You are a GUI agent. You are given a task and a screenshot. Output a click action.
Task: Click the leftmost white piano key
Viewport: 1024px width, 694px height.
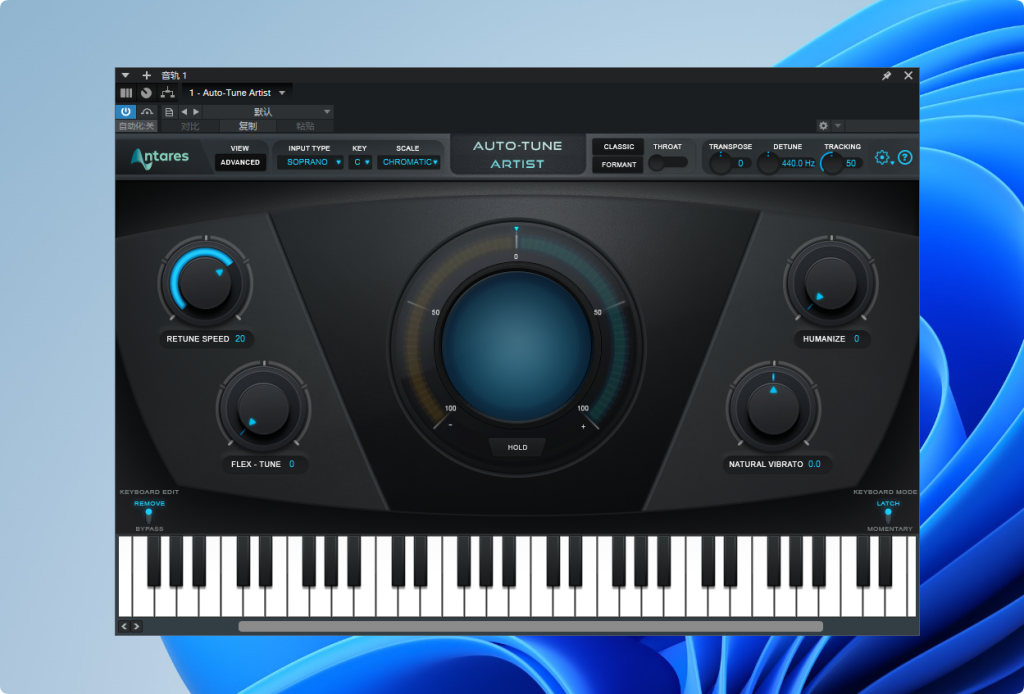pos(125,576)
